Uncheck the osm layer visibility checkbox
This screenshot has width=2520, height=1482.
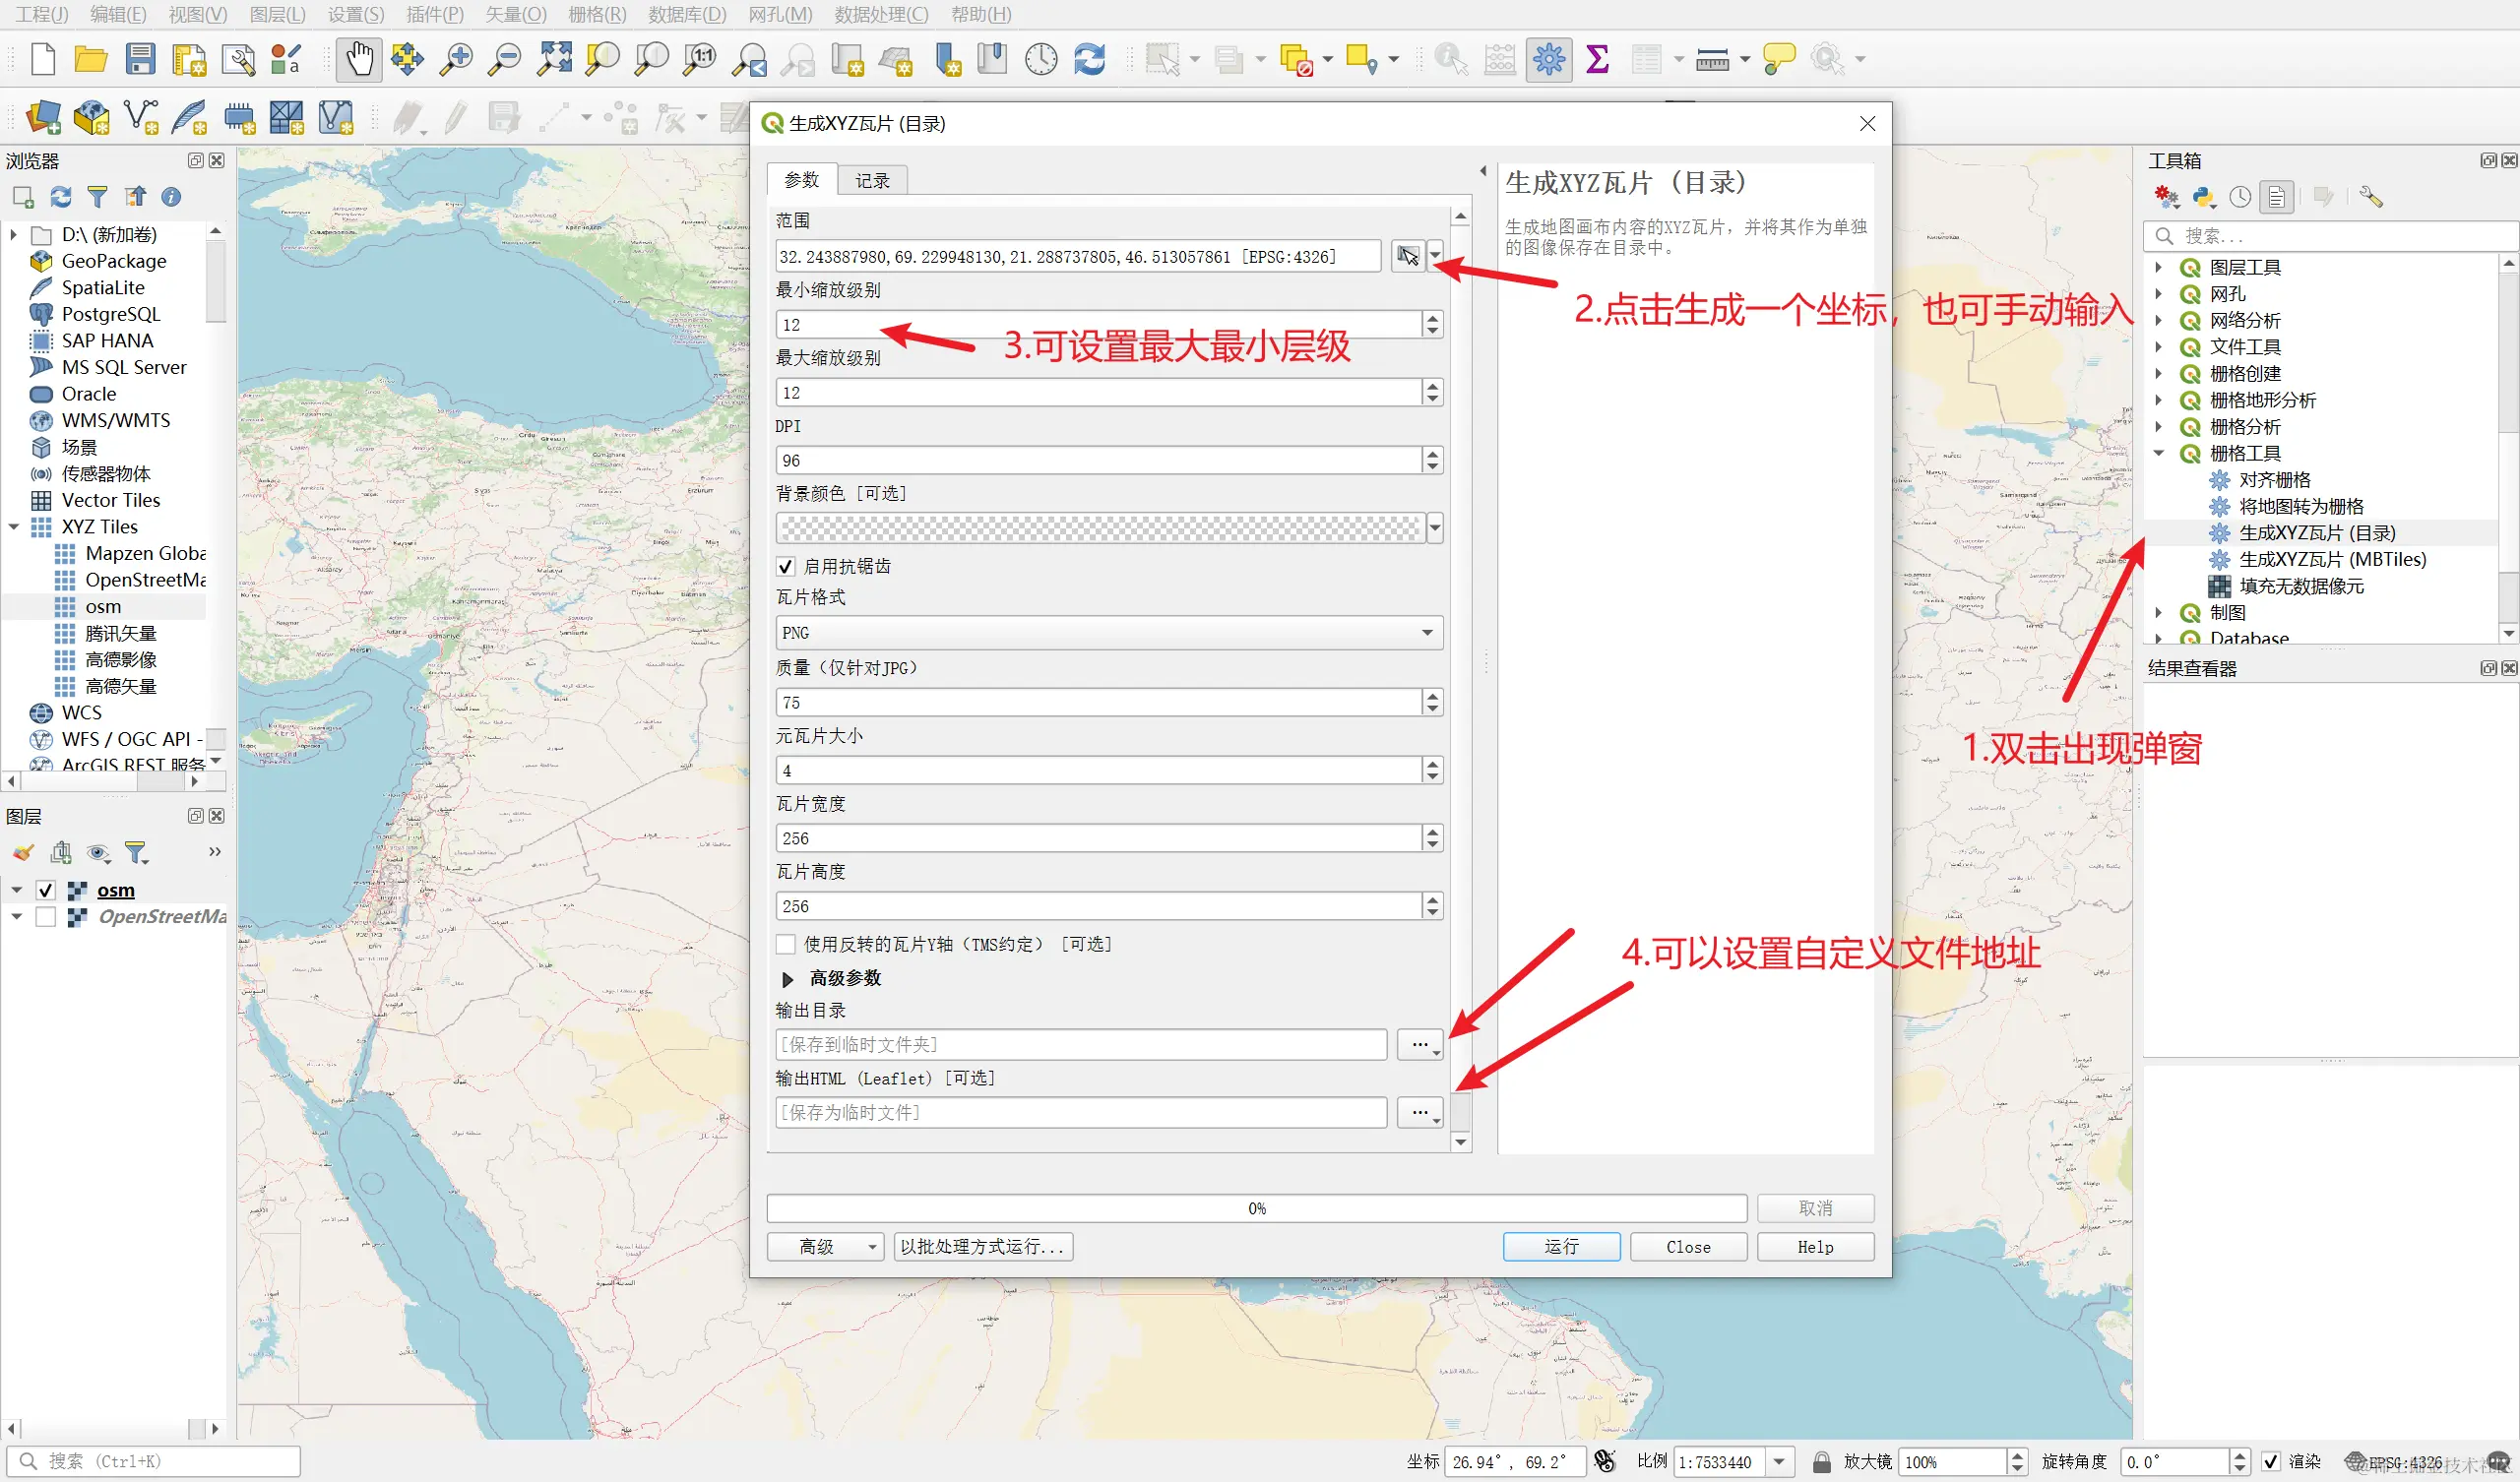45,890
